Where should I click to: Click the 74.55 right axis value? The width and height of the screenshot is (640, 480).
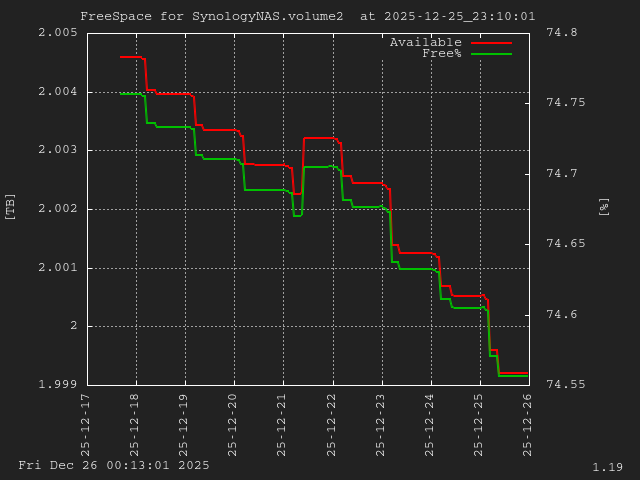(x=565, y=385)
